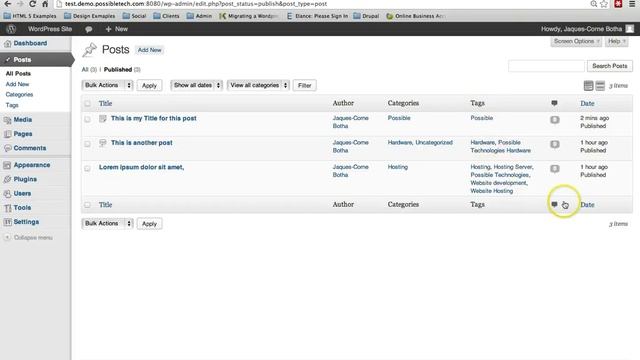Open the bottom Bulk Actions dropdown

(x=108, y=224)
